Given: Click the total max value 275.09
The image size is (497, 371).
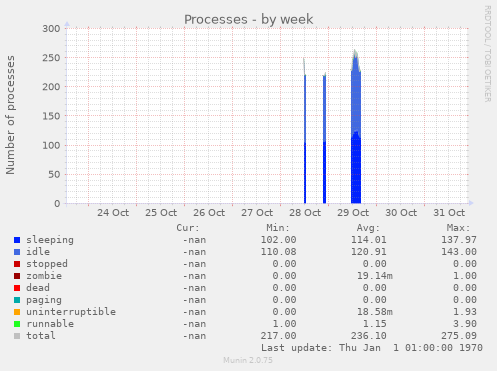Looking at the screenshot, I should [459, 336].
